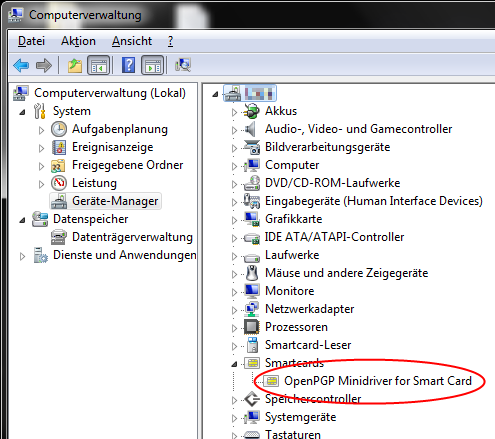Select OpenPGP Minidriver for Smart Card

(x=378, y=381)
